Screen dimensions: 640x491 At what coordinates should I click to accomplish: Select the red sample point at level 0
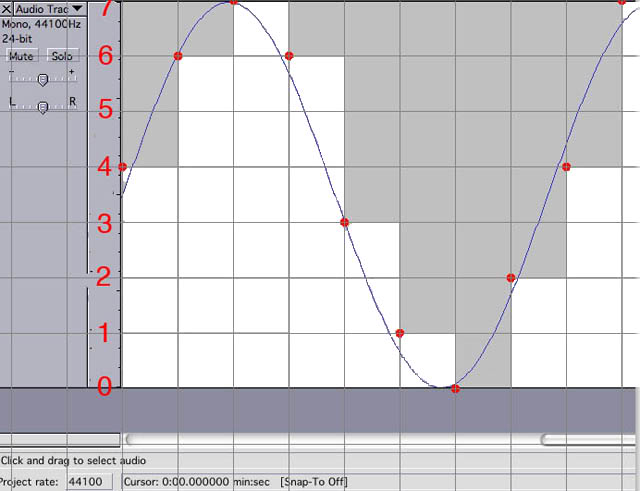tap(455, 388)
